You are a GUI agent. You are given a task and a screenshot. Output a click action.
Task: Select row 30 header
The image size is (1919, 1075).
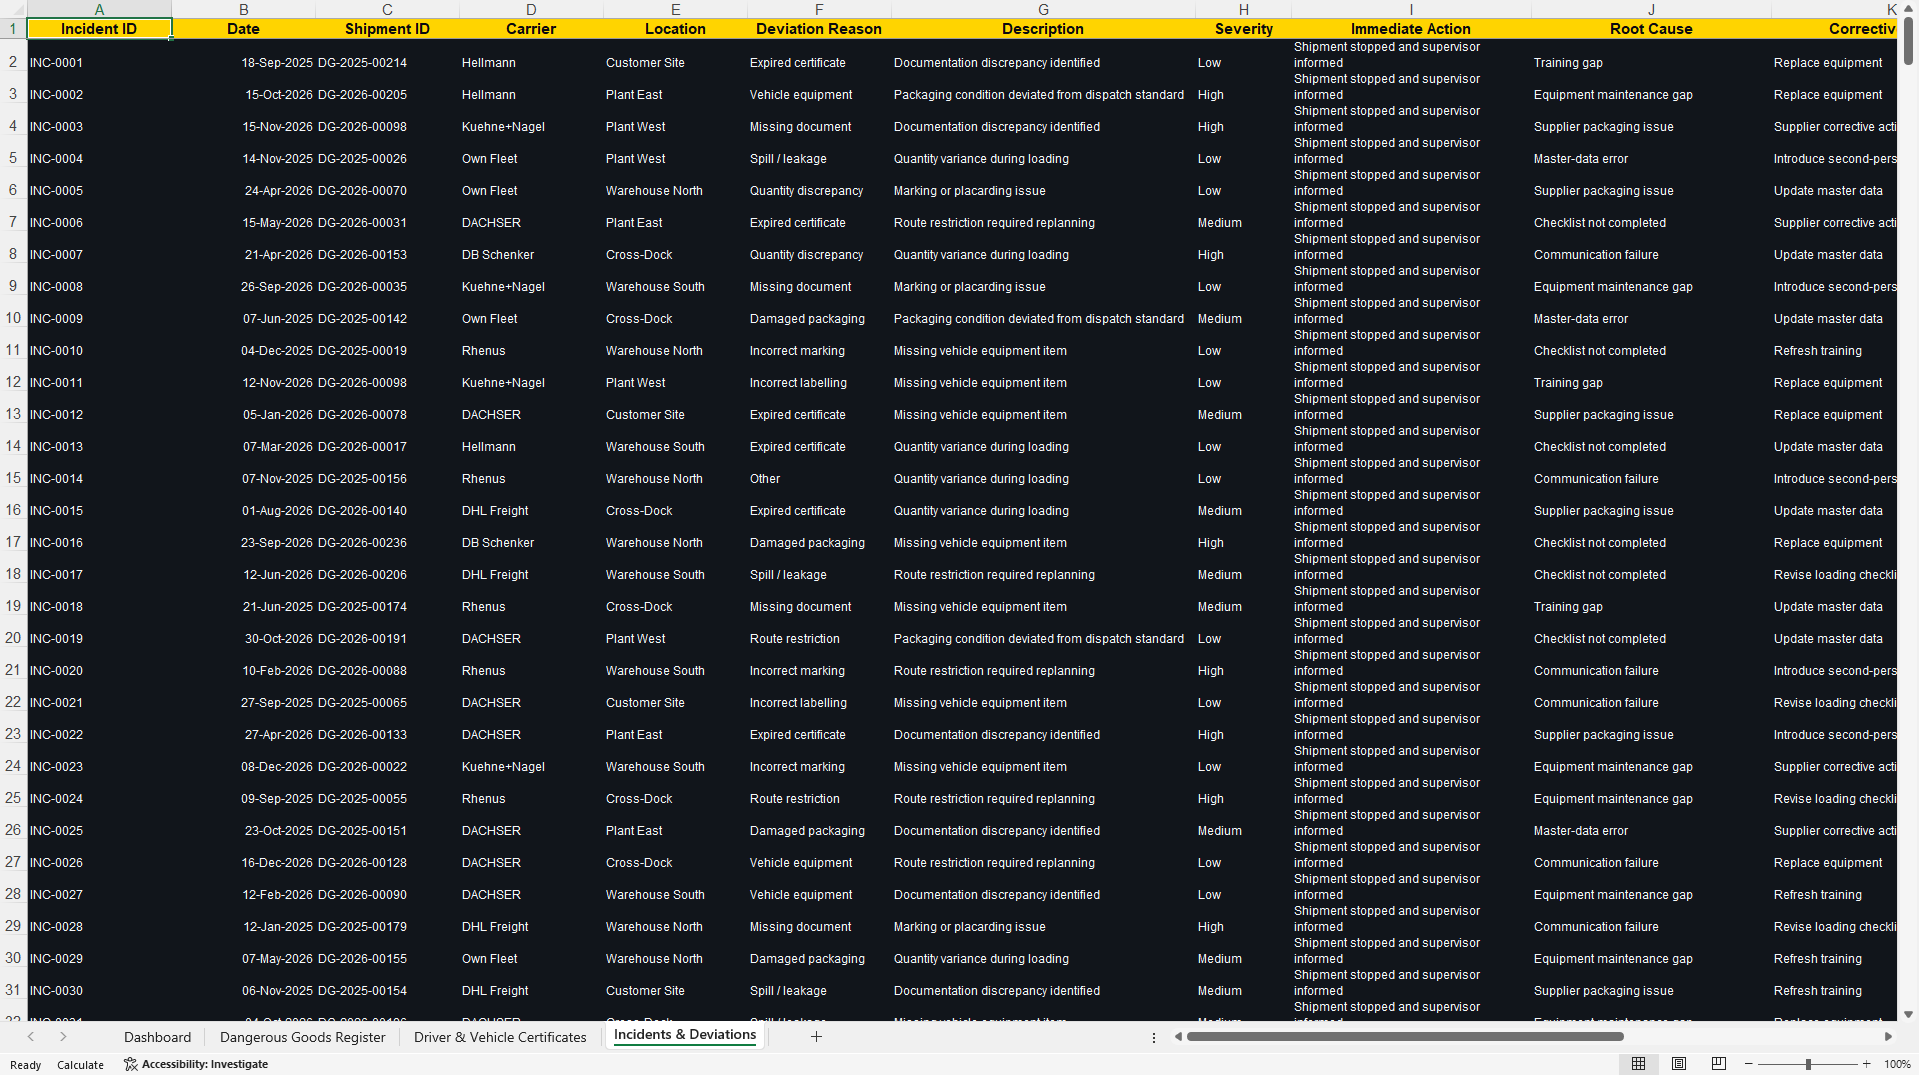tap(13, 958)
